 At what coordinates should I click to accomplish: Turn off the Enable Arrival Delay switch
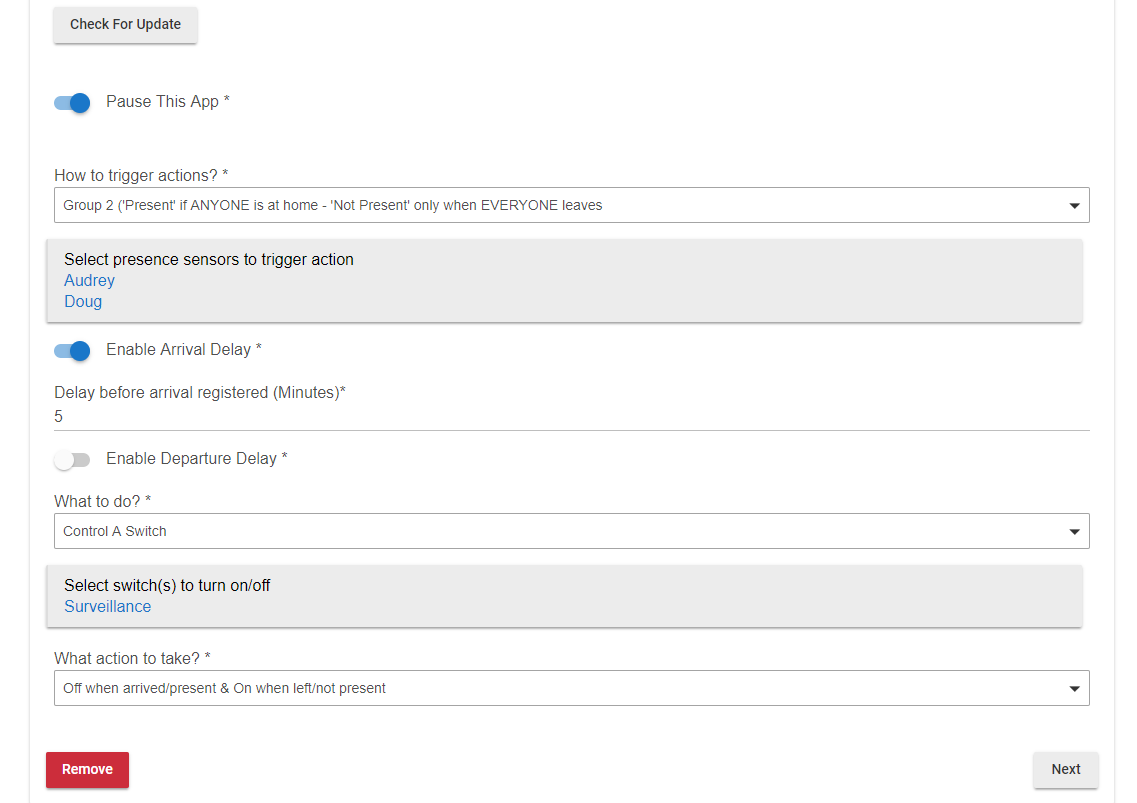coord(73,350)
